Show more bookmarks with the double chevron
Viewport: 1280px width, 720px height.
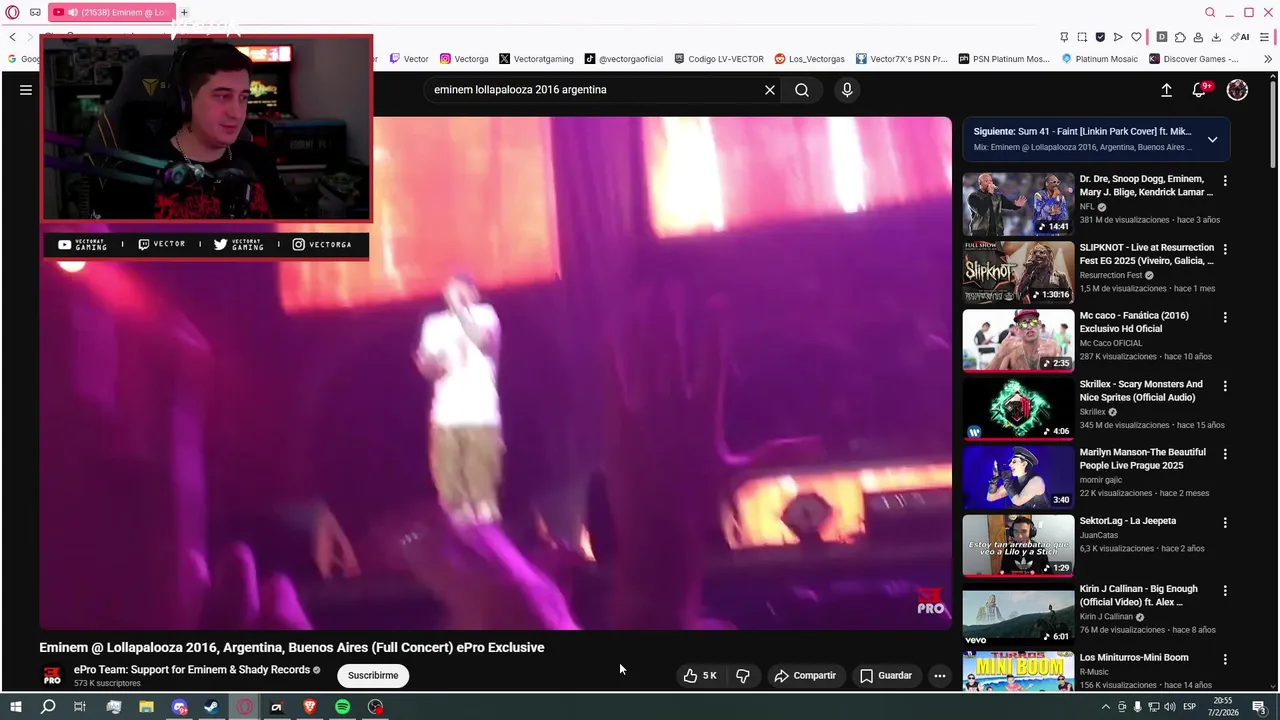coord(1268,59)
